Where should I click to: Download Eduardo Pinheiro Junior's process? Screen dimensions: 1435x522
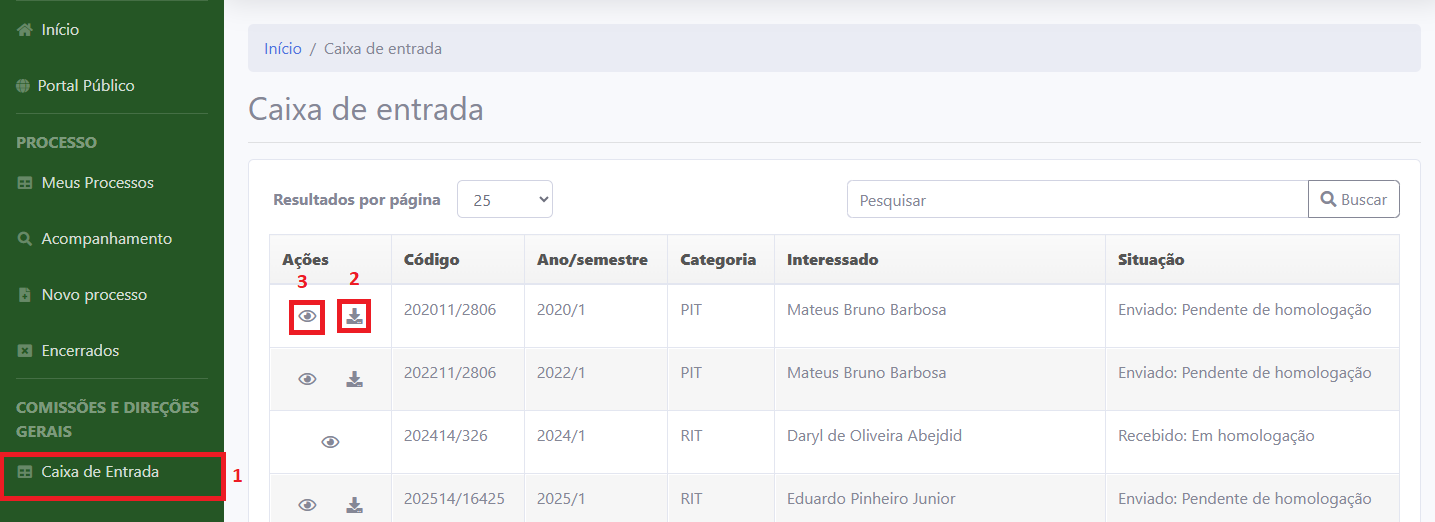(354, 505)
